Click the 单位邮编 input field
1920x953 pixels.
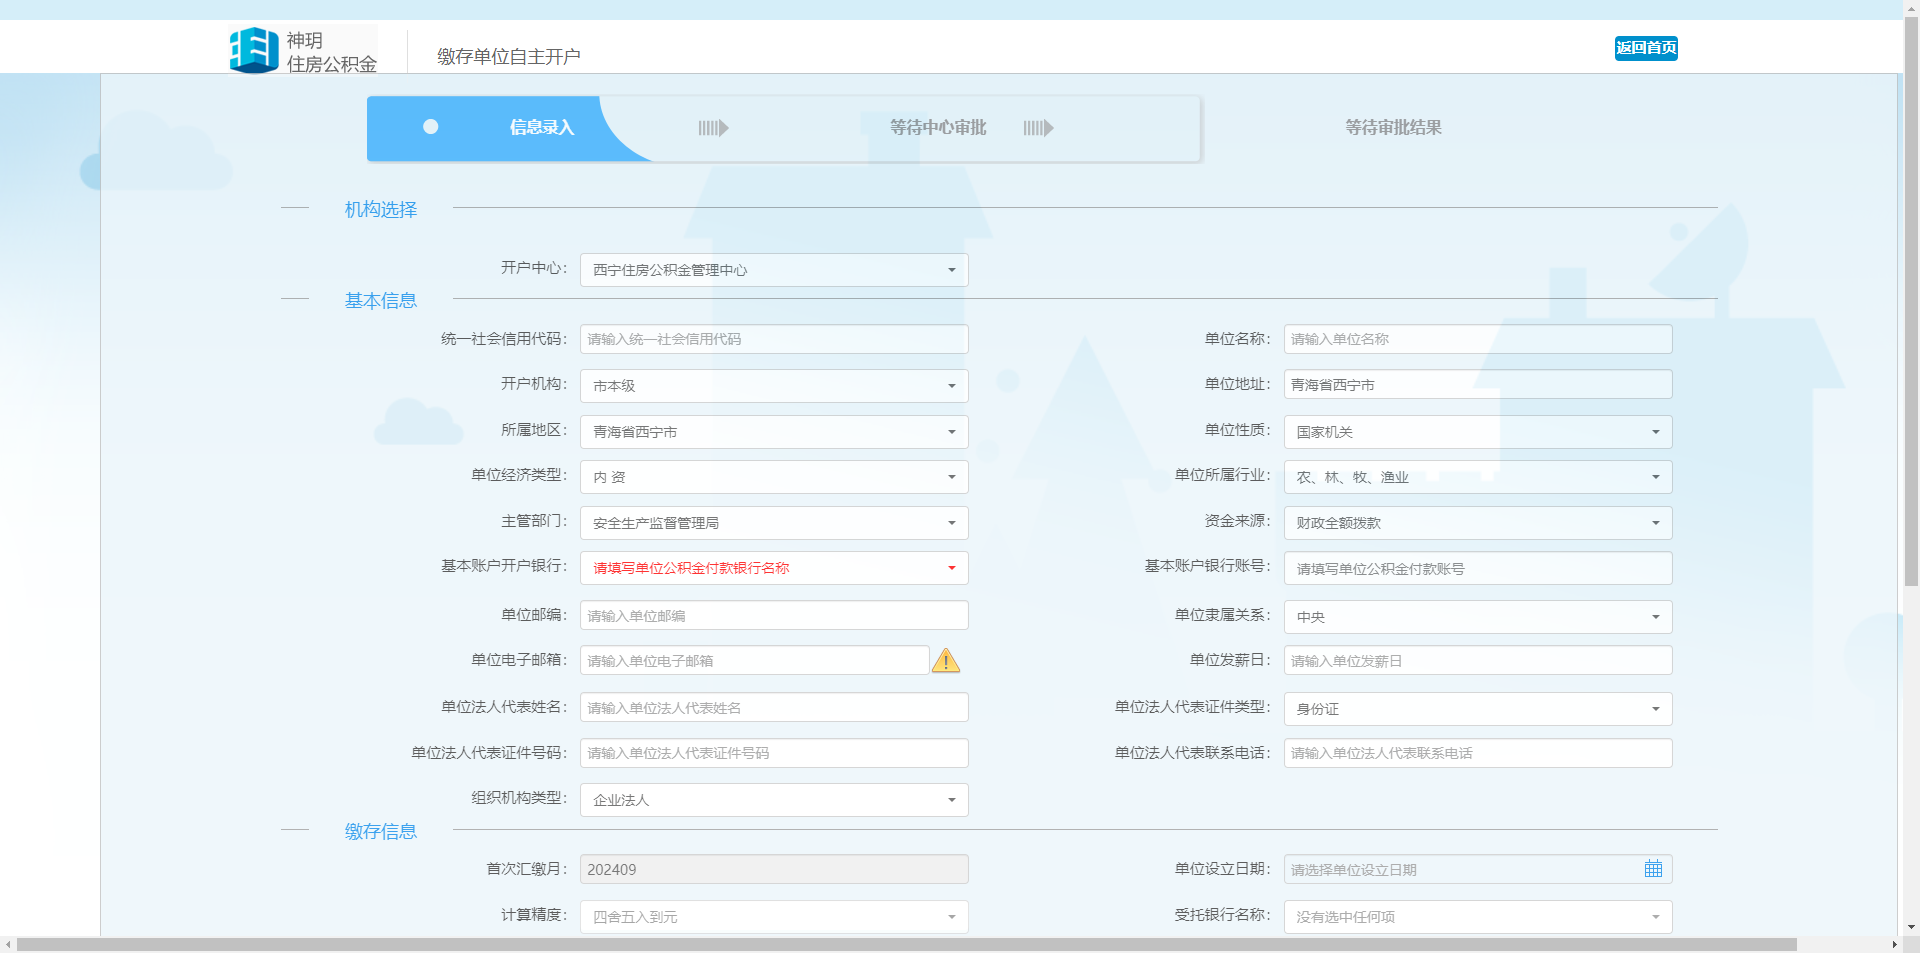coord(774,615)
